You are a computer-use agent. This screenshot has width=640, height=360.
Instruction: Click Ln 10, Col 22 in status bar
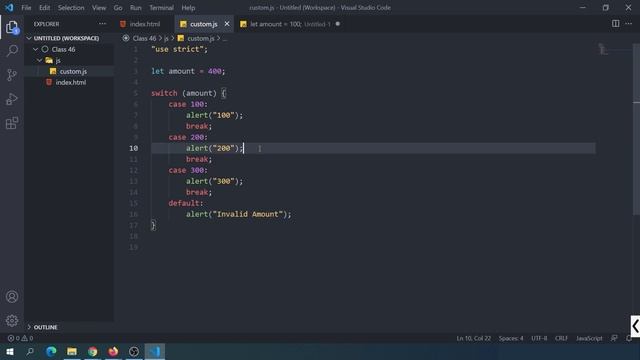[x=473, y=338]
